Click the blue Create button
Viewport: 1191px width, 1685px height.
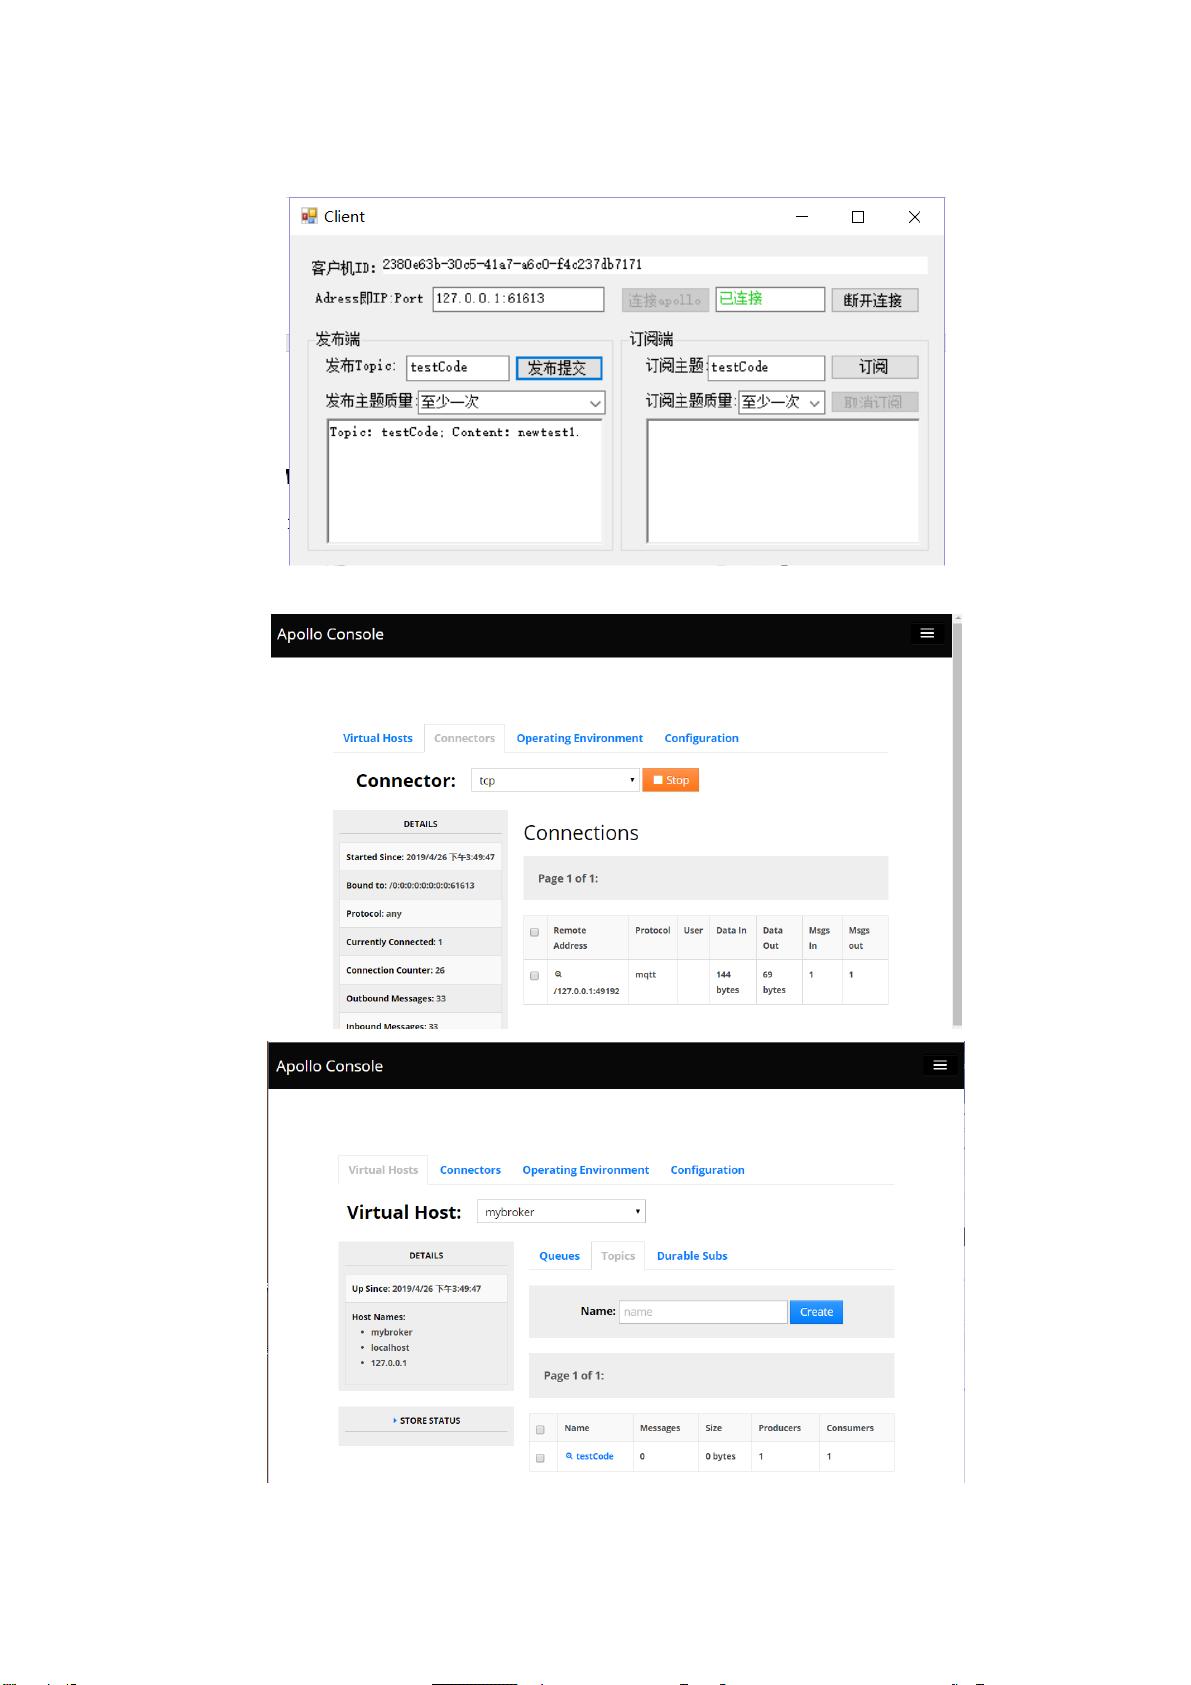point(816,1312)
